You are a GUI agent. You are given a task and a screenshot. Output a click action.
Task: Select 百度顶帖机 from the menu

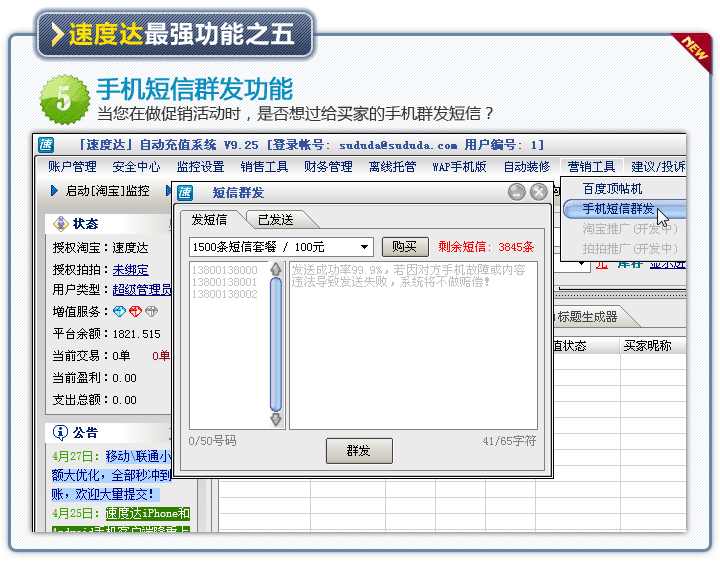(613, 189)
